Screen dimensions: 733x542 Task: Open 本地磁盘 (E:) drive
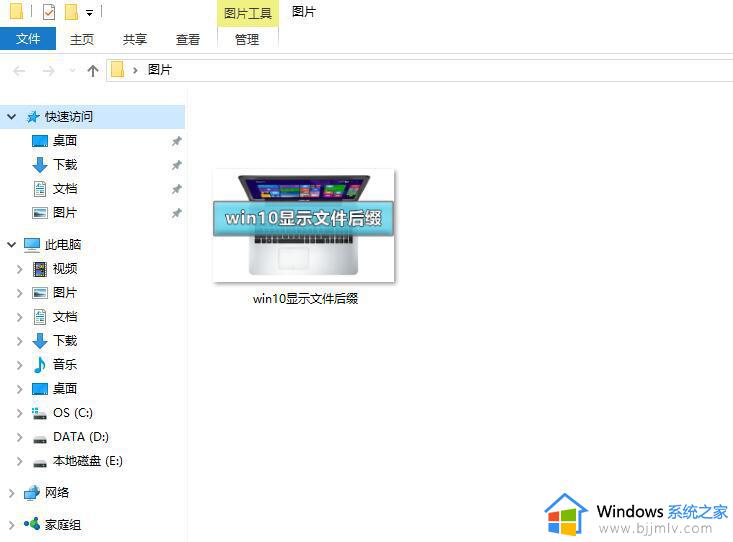[88, 461]
